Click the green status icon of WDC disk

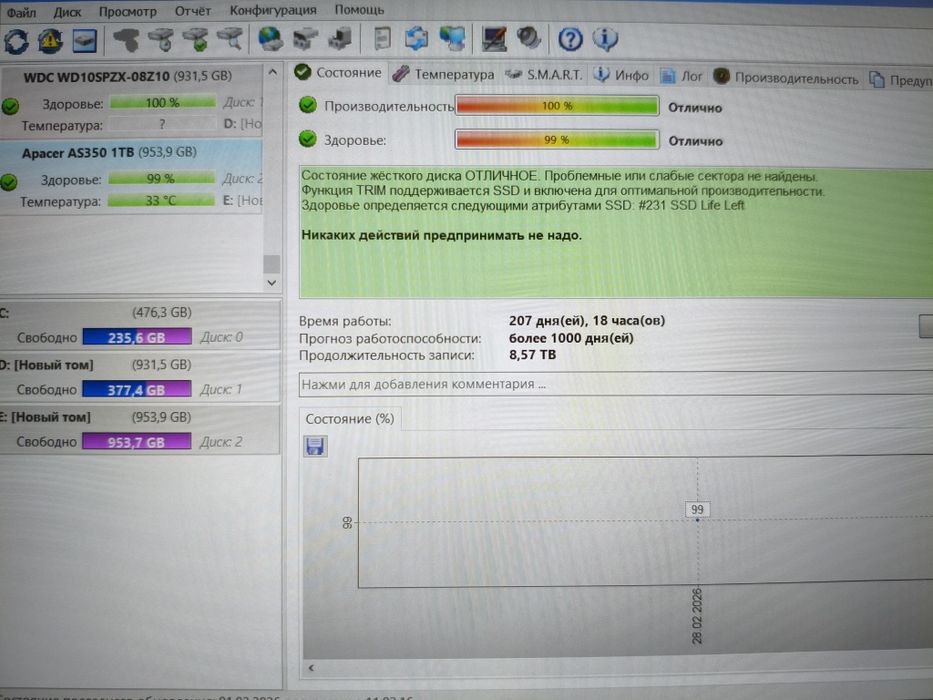(10, 107)
